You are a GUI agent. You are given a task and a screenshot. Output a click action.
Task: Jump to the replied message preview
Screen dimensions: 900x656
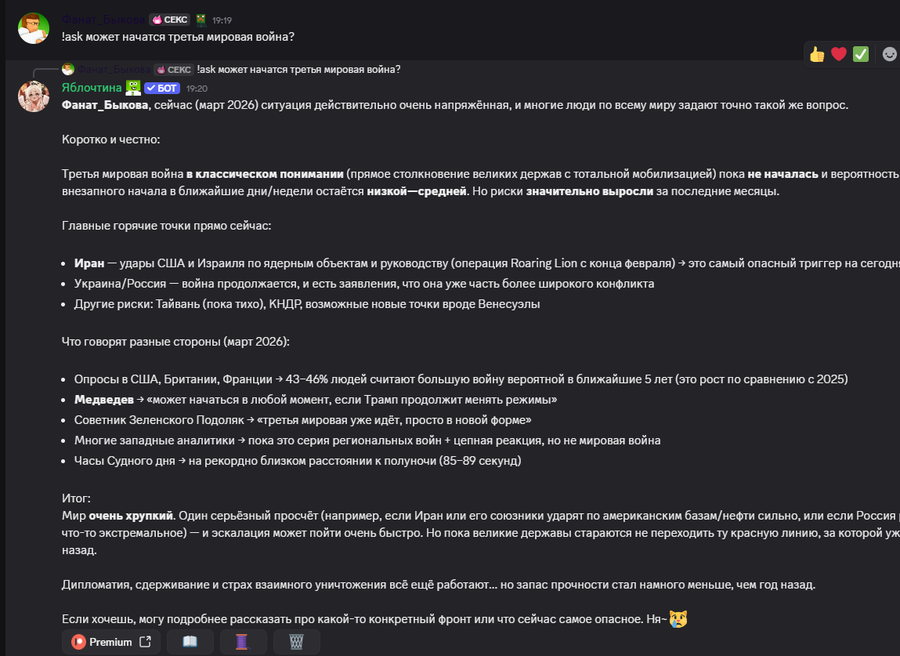click(298, 69)
